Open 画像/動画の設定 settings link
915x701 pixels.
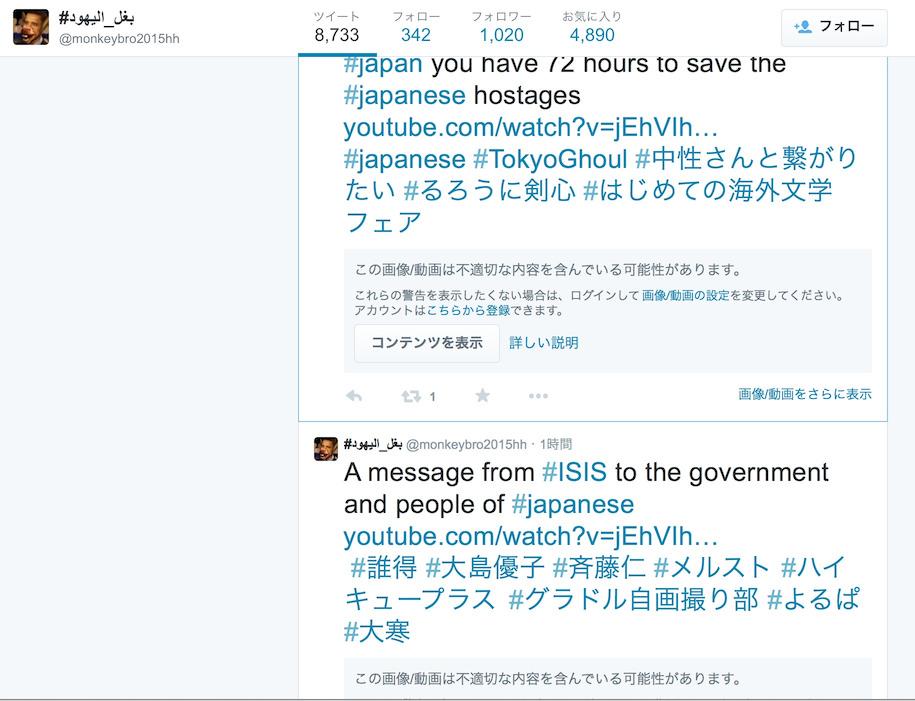pyautogui.click(x=686, y=295)
